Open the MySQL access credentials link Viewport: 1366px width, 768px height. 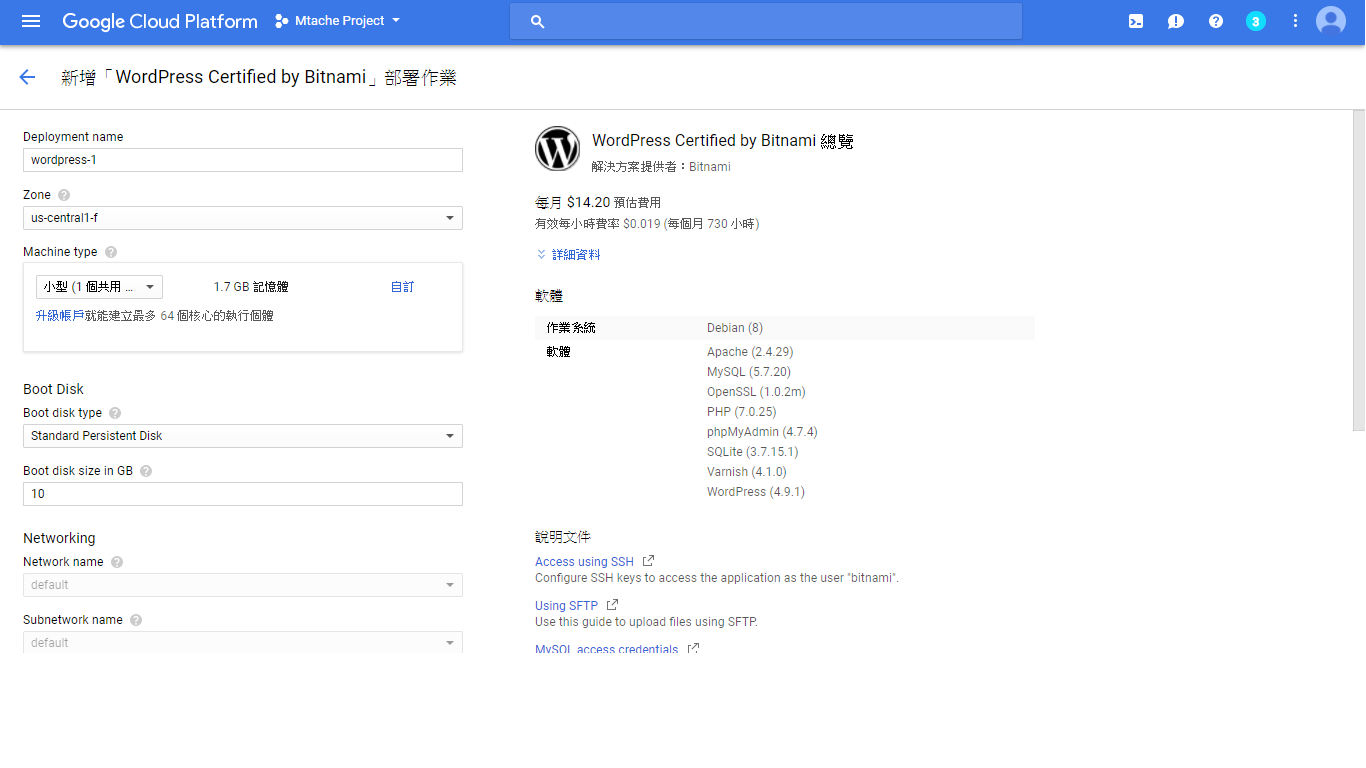(606, 649)
